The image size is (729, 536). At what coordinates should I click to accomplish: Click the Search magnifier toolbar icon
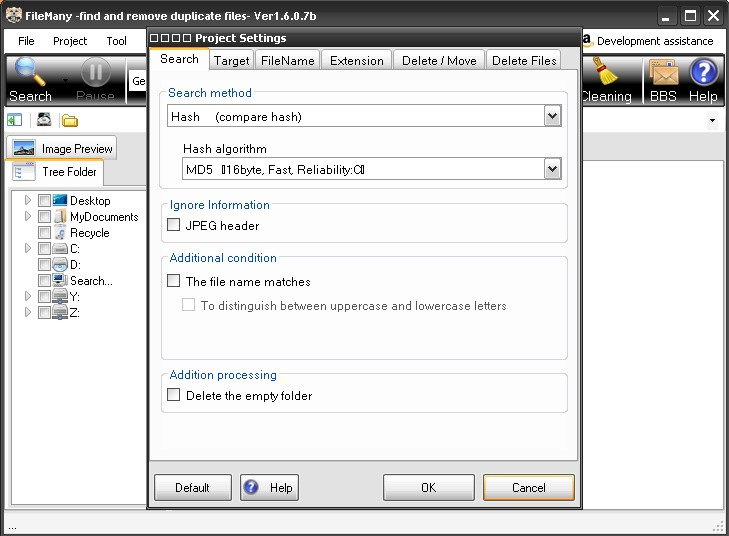point(30,72)
